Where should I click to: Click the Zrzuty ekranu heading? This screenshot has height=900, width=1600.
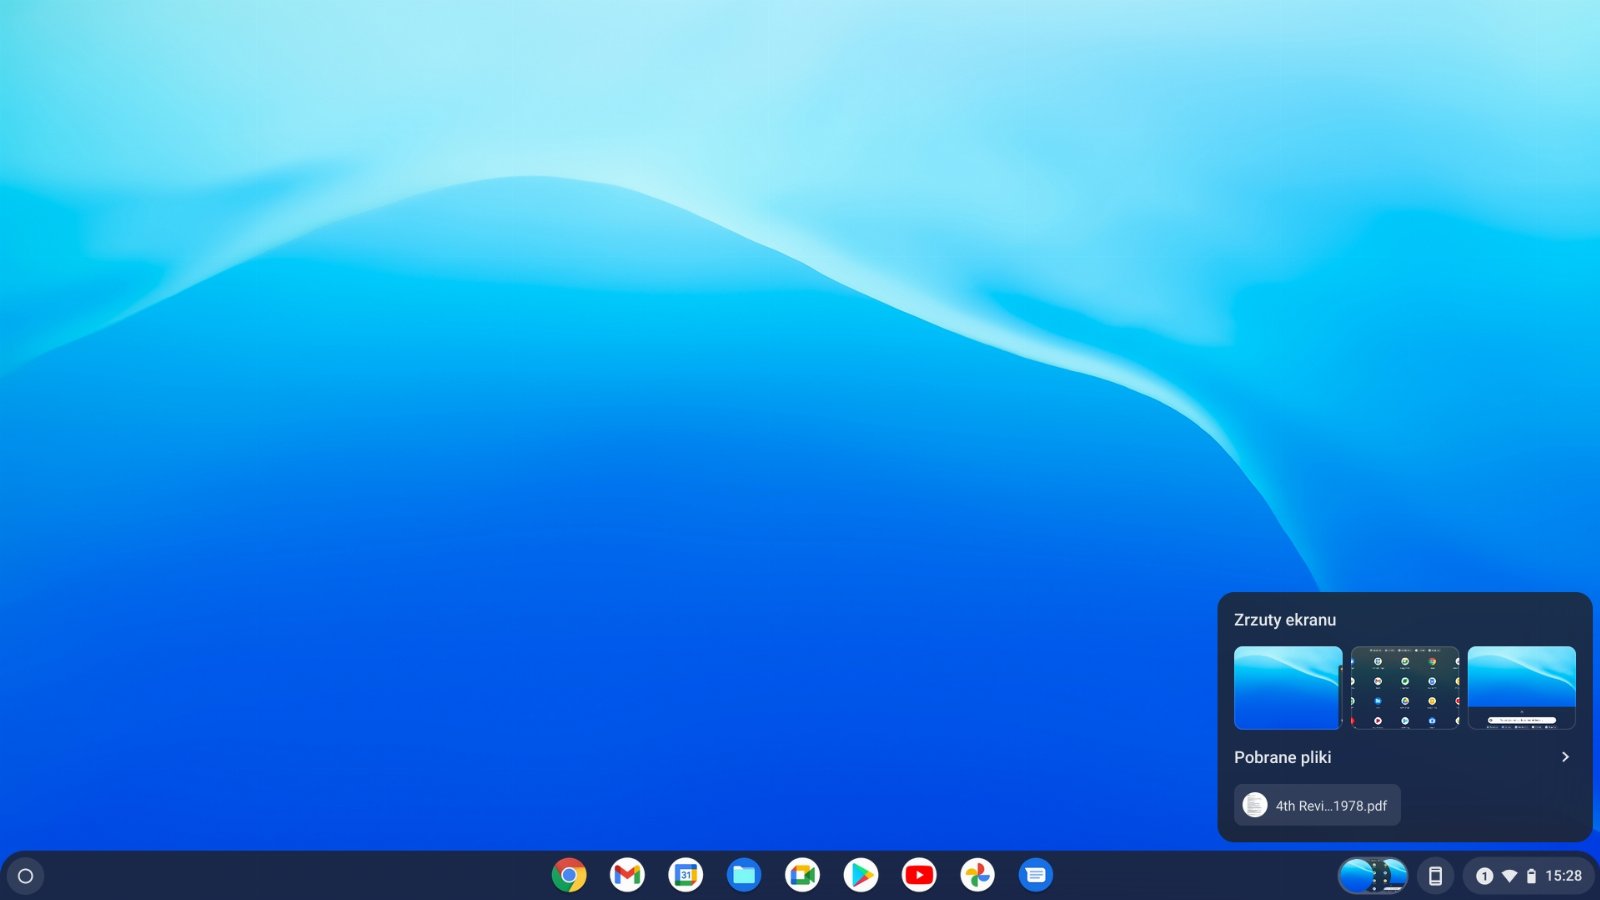pyautogui.click(x=1285, y=620)
